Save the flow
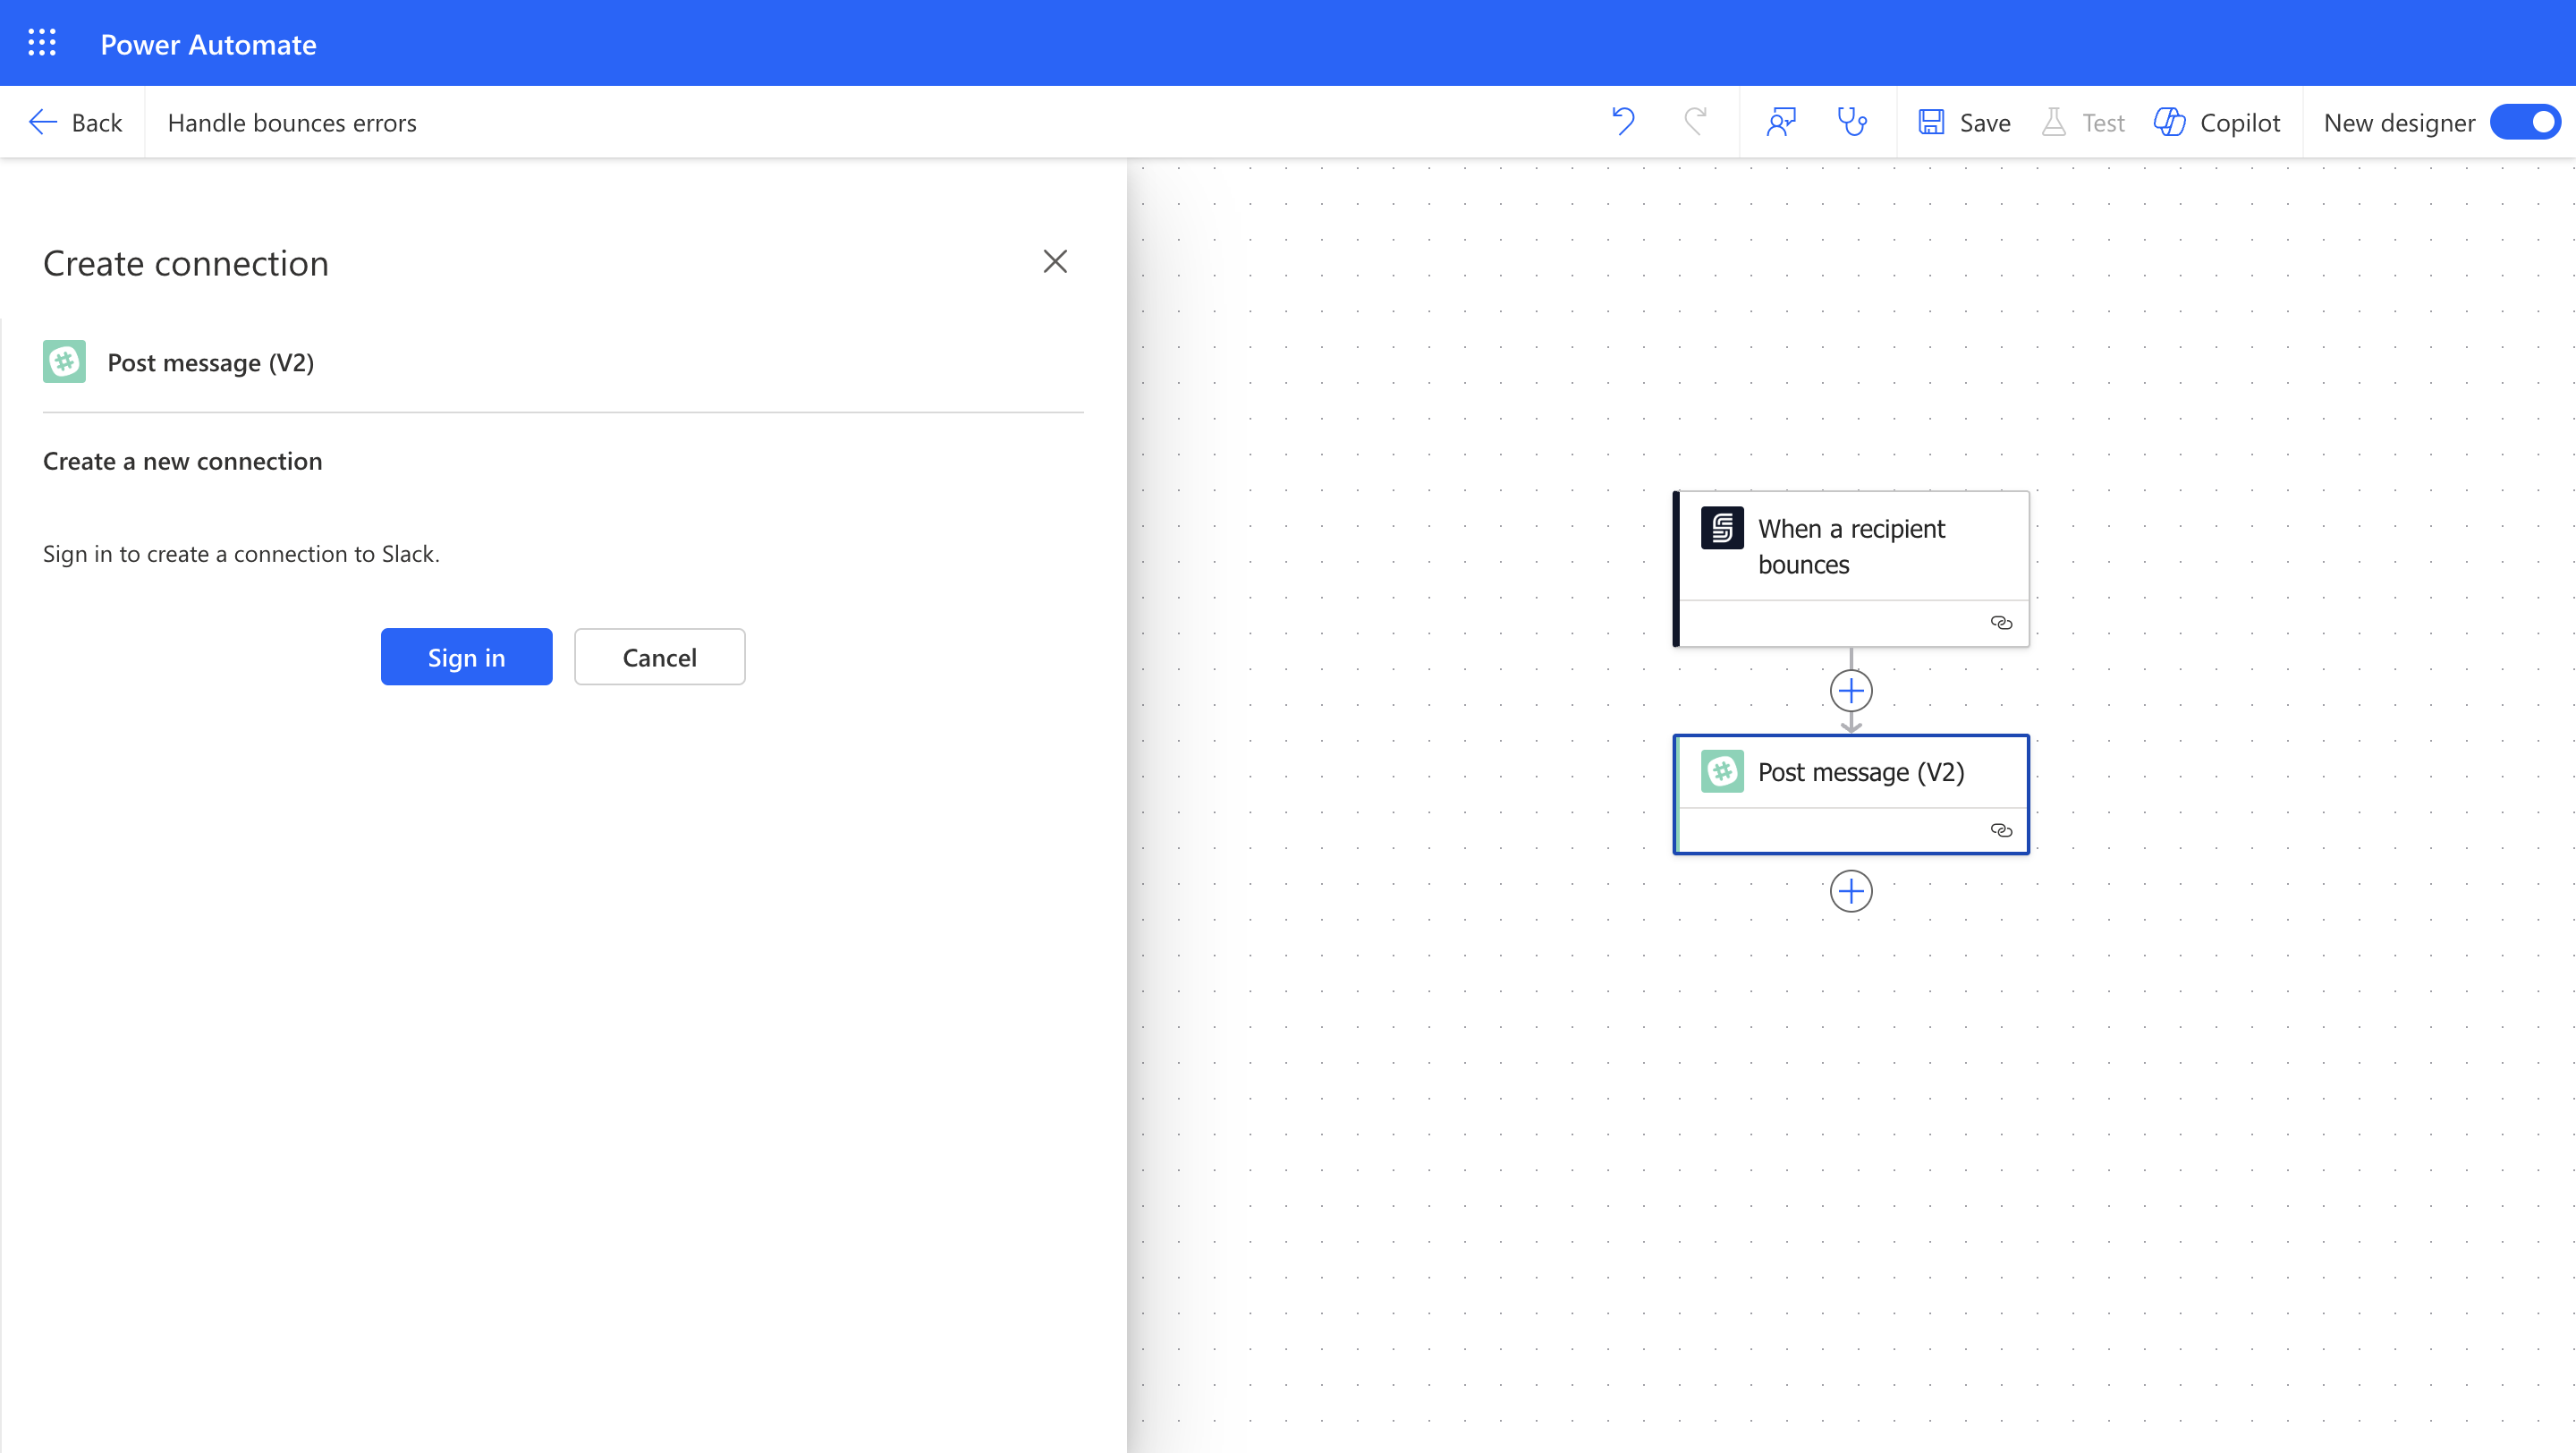 1965,122
